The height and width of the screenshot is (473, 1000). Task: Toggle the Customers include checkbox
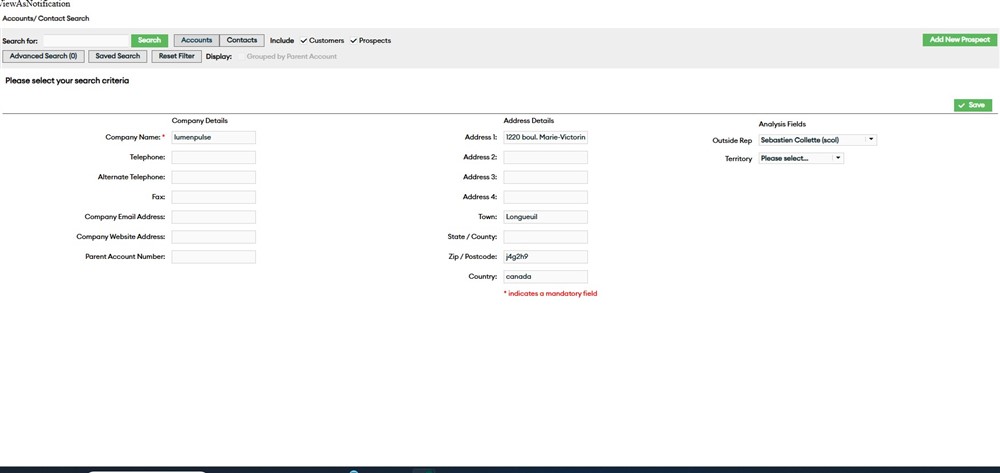click(x=304, y=41)
